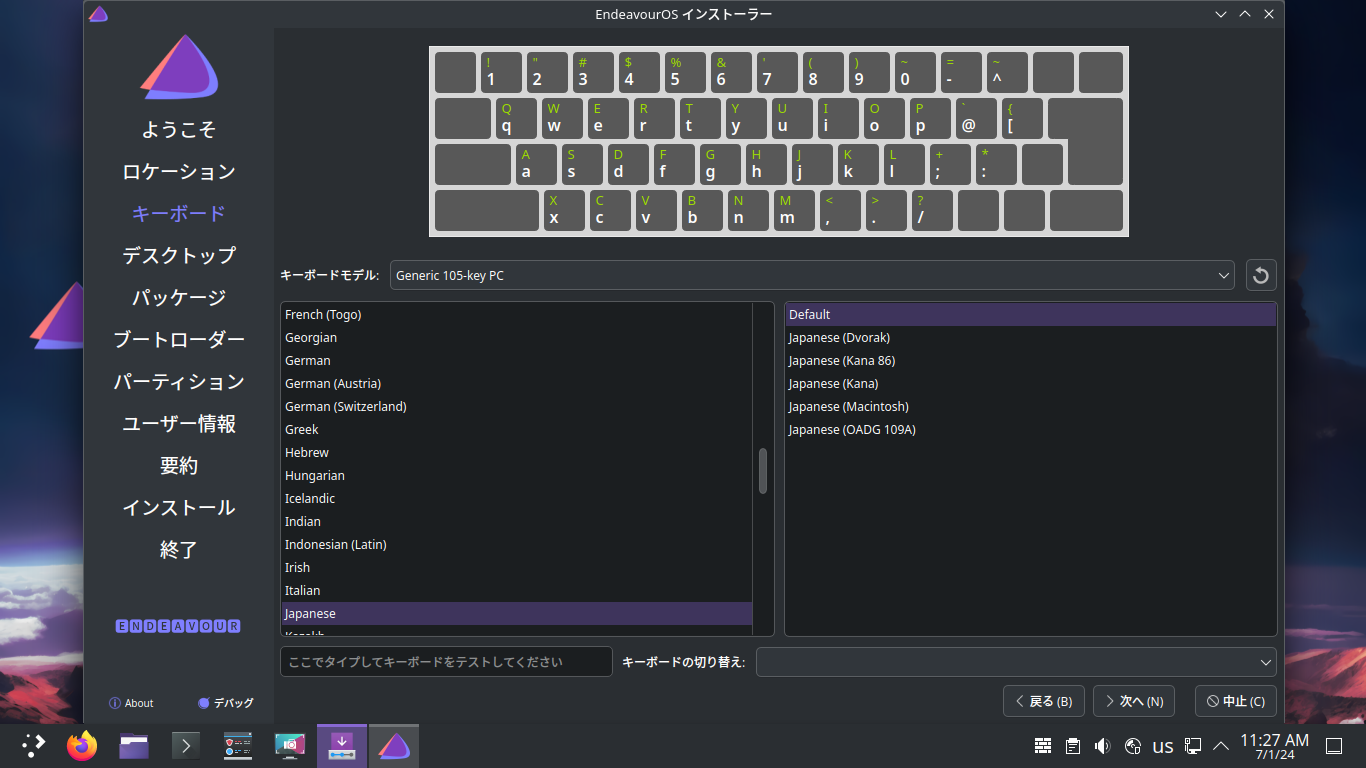Select Japanese (Kana) variant

coord(1030,384)
